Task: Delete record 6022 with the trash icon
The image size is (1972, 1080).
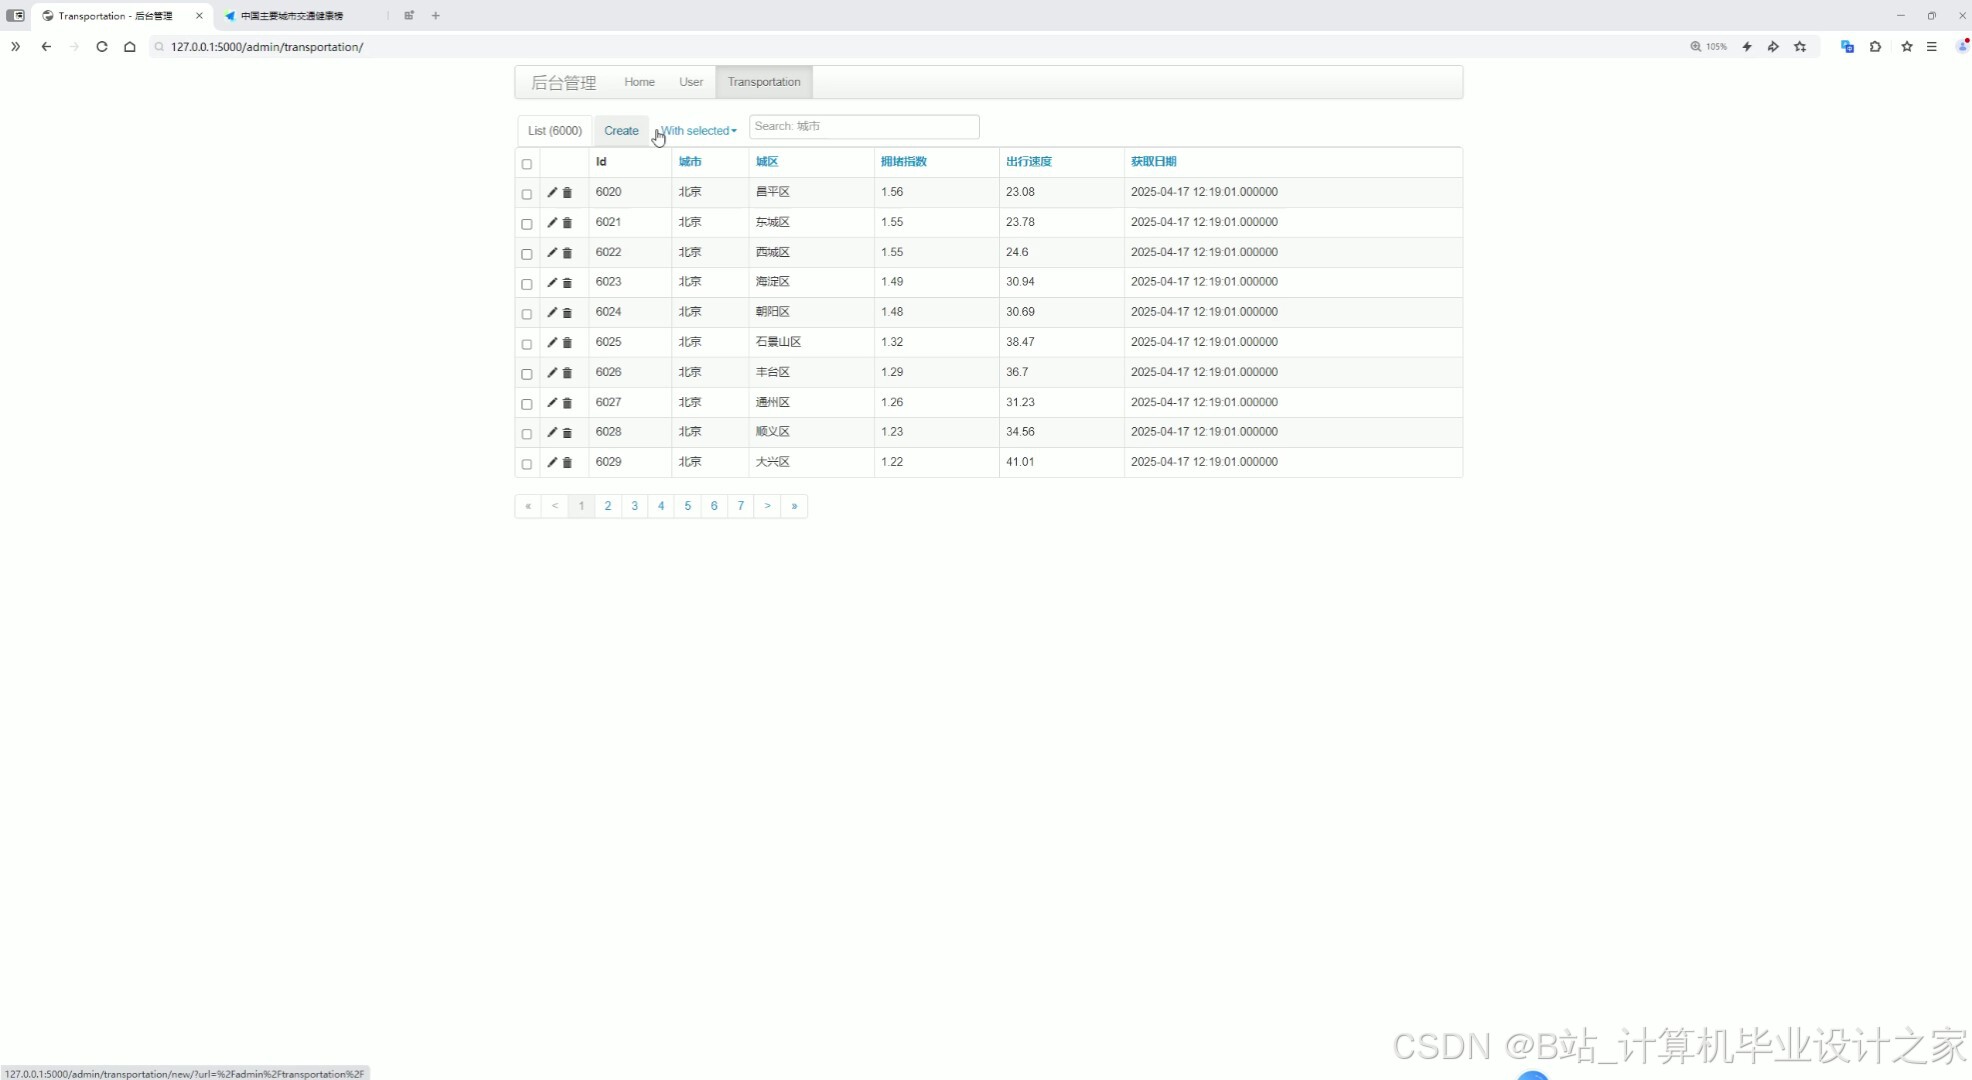Action: [567, 252]
